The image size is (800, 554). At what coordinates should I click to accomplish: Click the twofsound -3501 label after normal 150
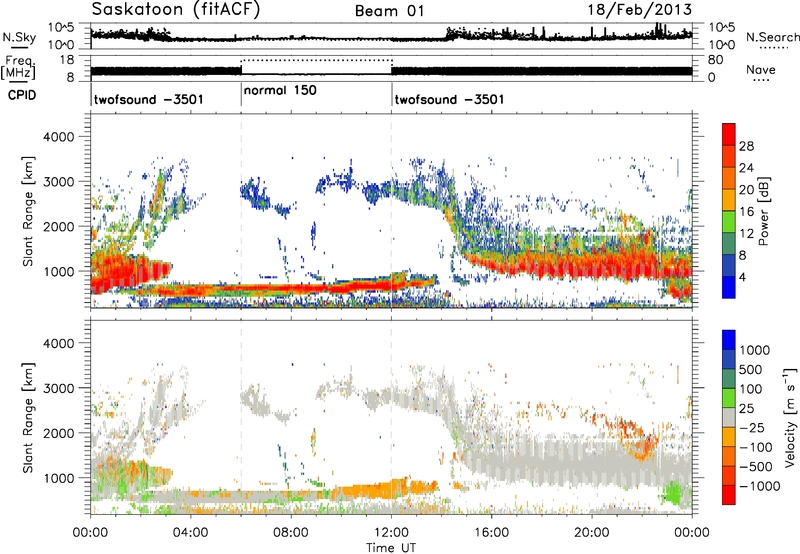449,99
